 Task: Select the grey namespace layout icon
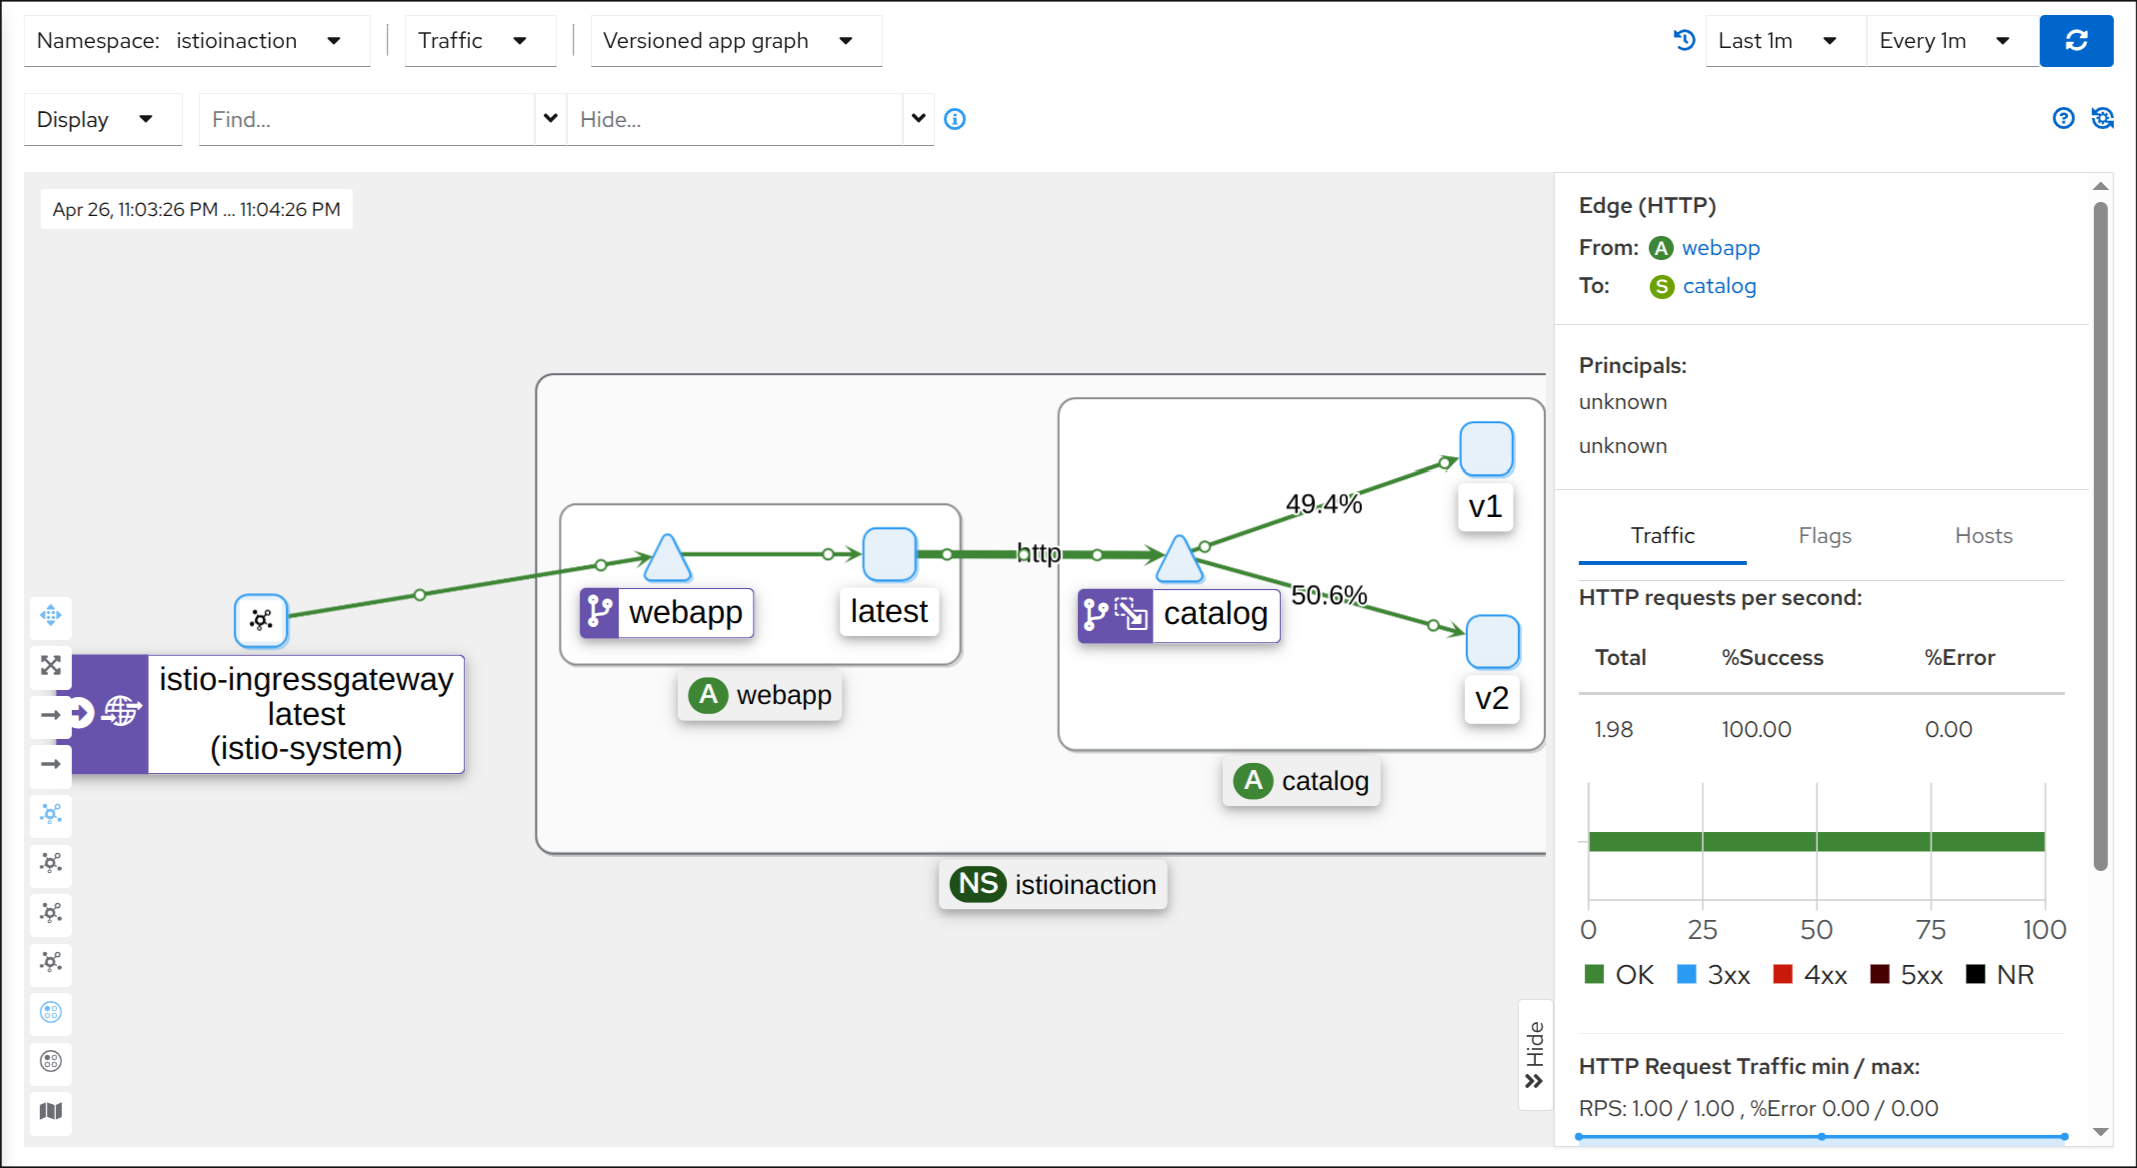tap(51, 1061)
